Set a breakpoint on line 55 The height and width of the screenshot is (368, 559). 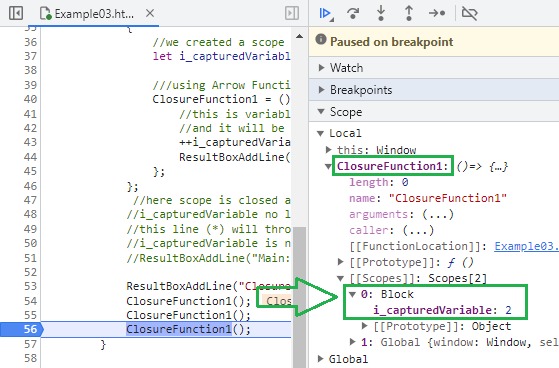30,315
